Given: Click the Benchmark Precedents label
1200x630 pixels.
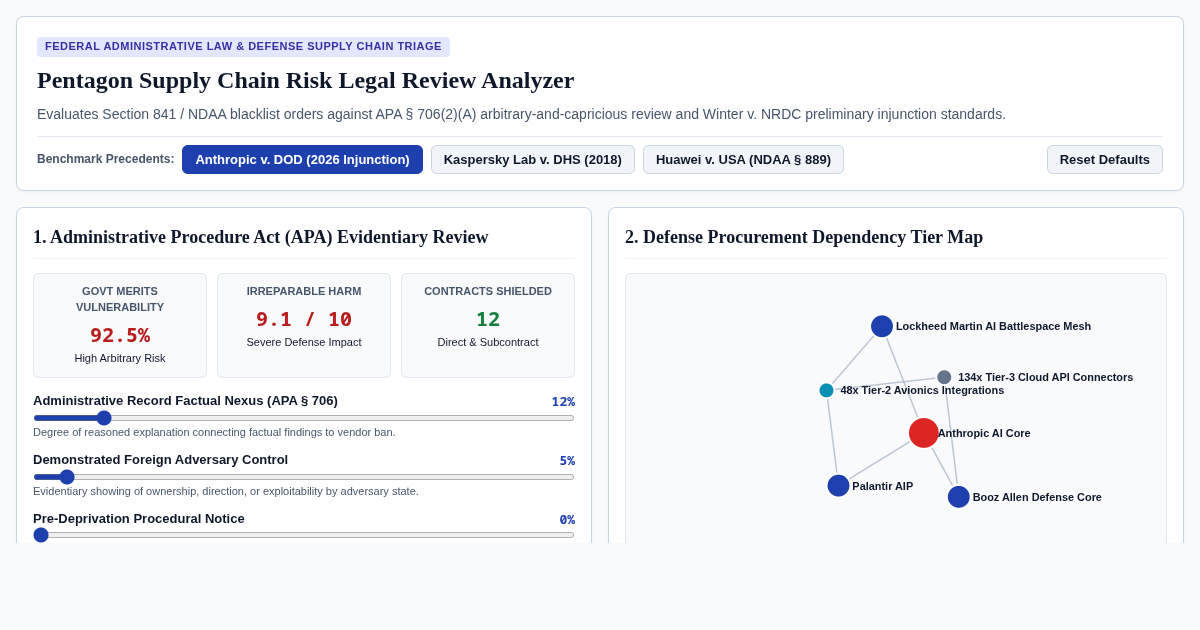Looking at the screenshot, I should click(106, 159).
